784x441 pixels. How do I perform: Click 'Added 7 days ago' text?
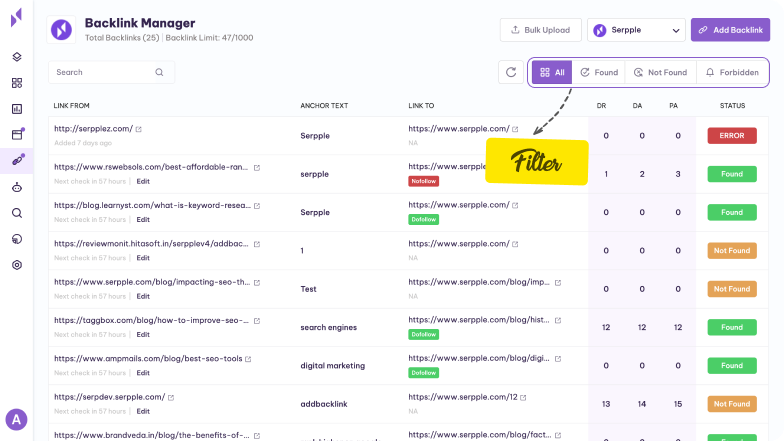point(83,143)
